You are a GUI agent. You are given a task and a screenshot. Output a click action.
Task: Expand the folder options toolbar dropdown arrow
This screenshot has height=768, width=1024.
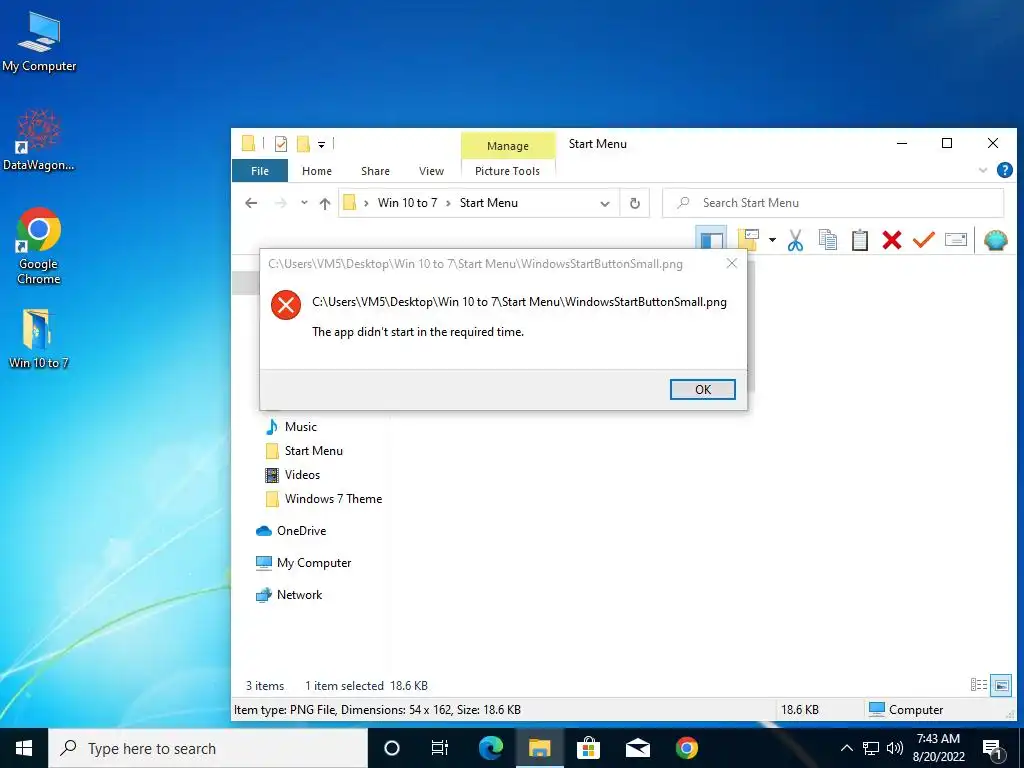772,240
